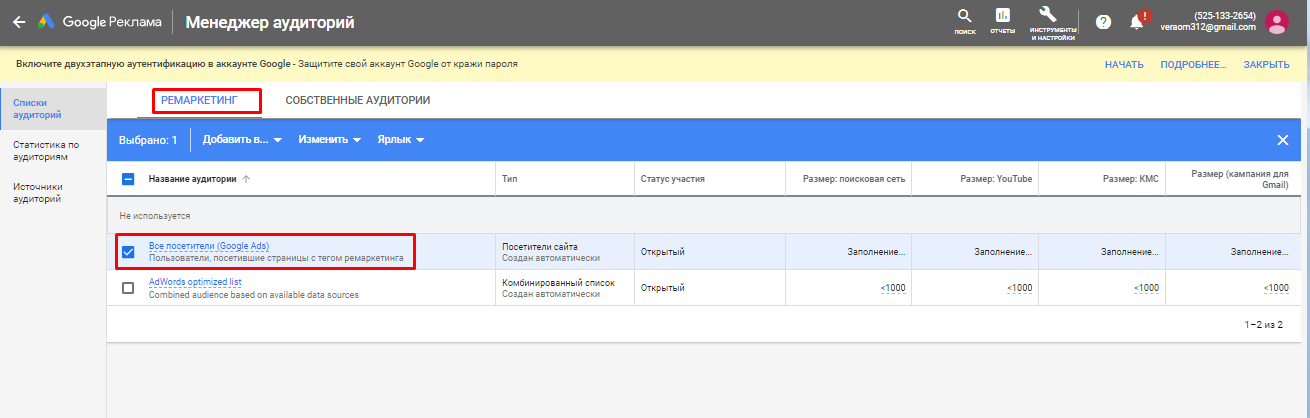The height and width of the screenshot is (418, 1310).
Task: Sort by 'Название аудитории' column header
Action: pos(193,180)
